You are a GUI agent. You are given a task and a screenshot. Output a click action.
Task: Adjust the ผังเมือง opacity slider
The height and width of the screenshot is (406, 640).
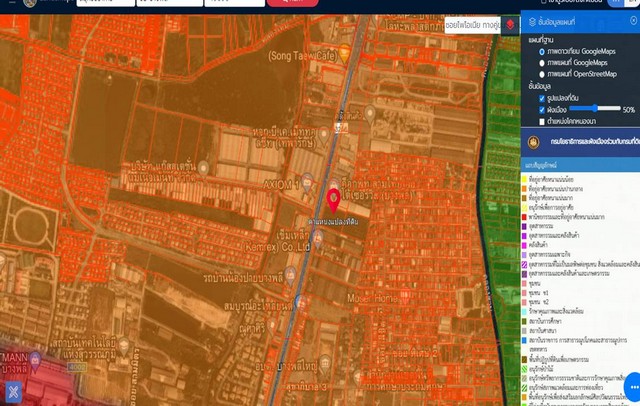point(595,108)
